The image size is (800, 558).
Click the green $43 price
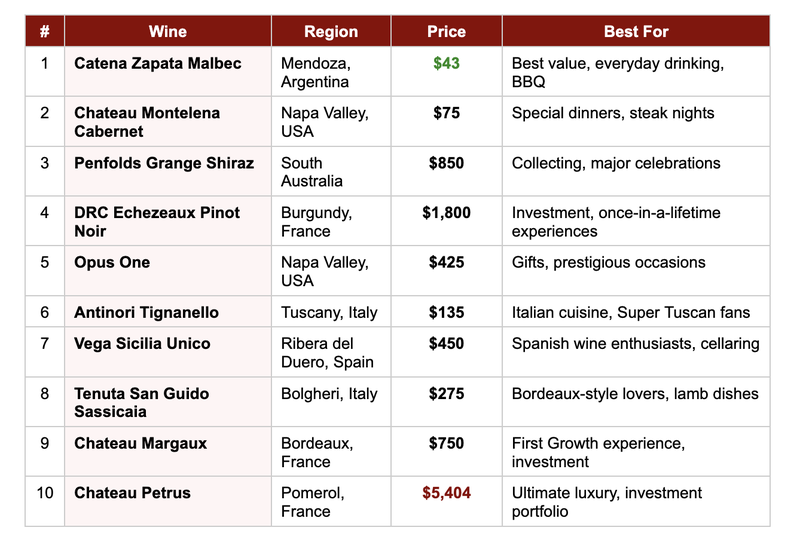pos(446,64)
